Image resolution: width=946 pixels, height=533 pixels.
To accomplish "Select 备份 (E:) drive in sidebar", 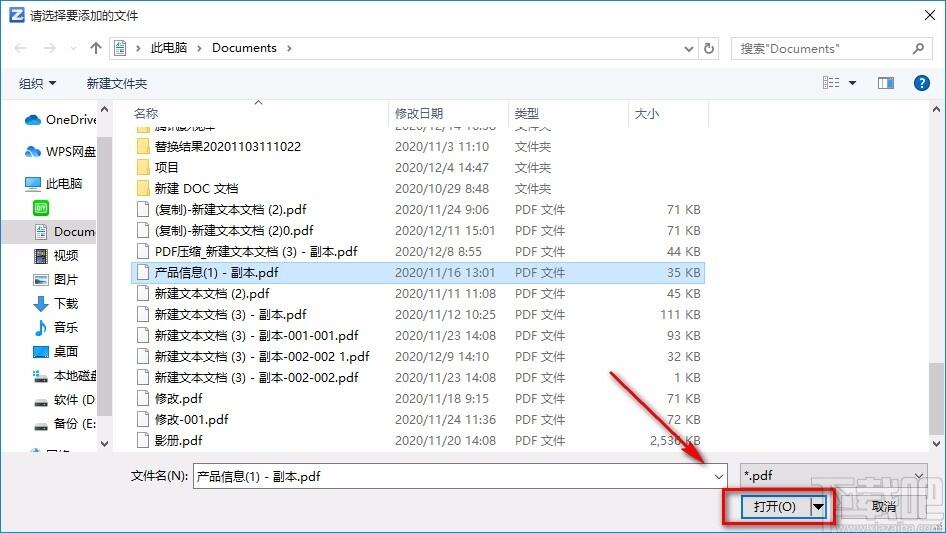I will [65, 424].
